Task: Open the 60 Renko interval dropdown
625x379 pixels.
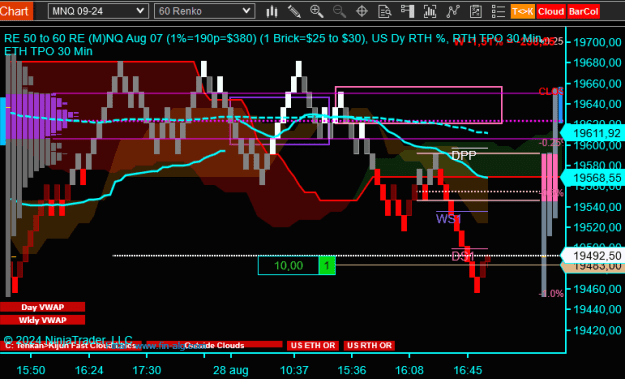Action: tap(204, 11)
